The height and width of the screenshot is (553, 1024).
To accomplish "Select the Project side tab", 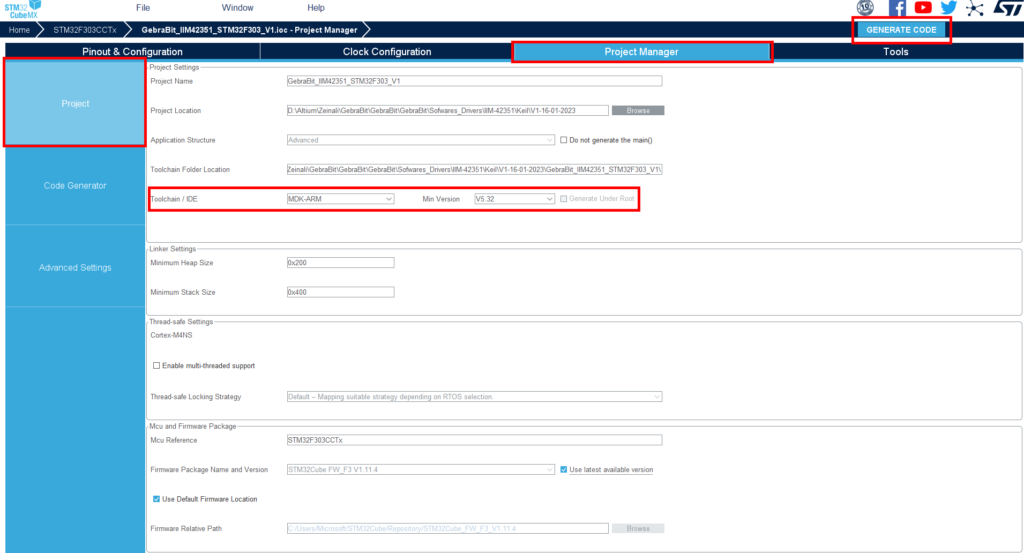I will coord(75,103).
